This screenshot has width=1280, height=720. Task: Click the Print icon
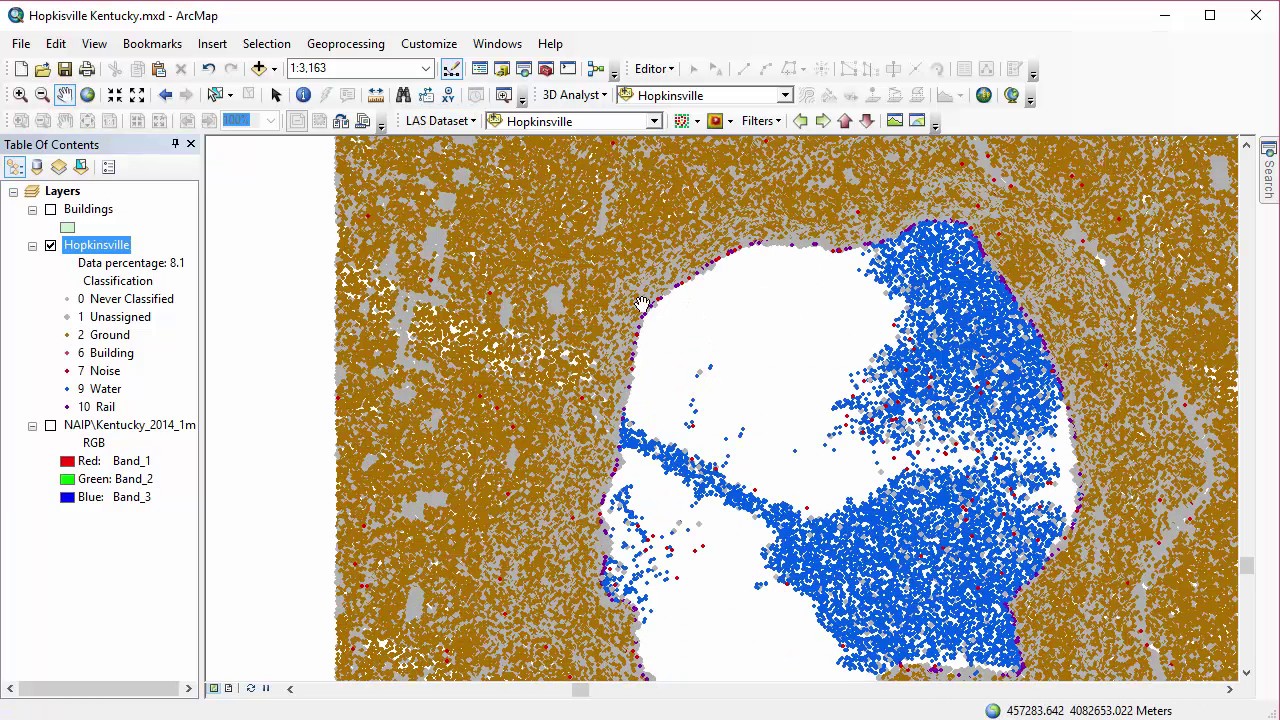click(x=87, y=68)
